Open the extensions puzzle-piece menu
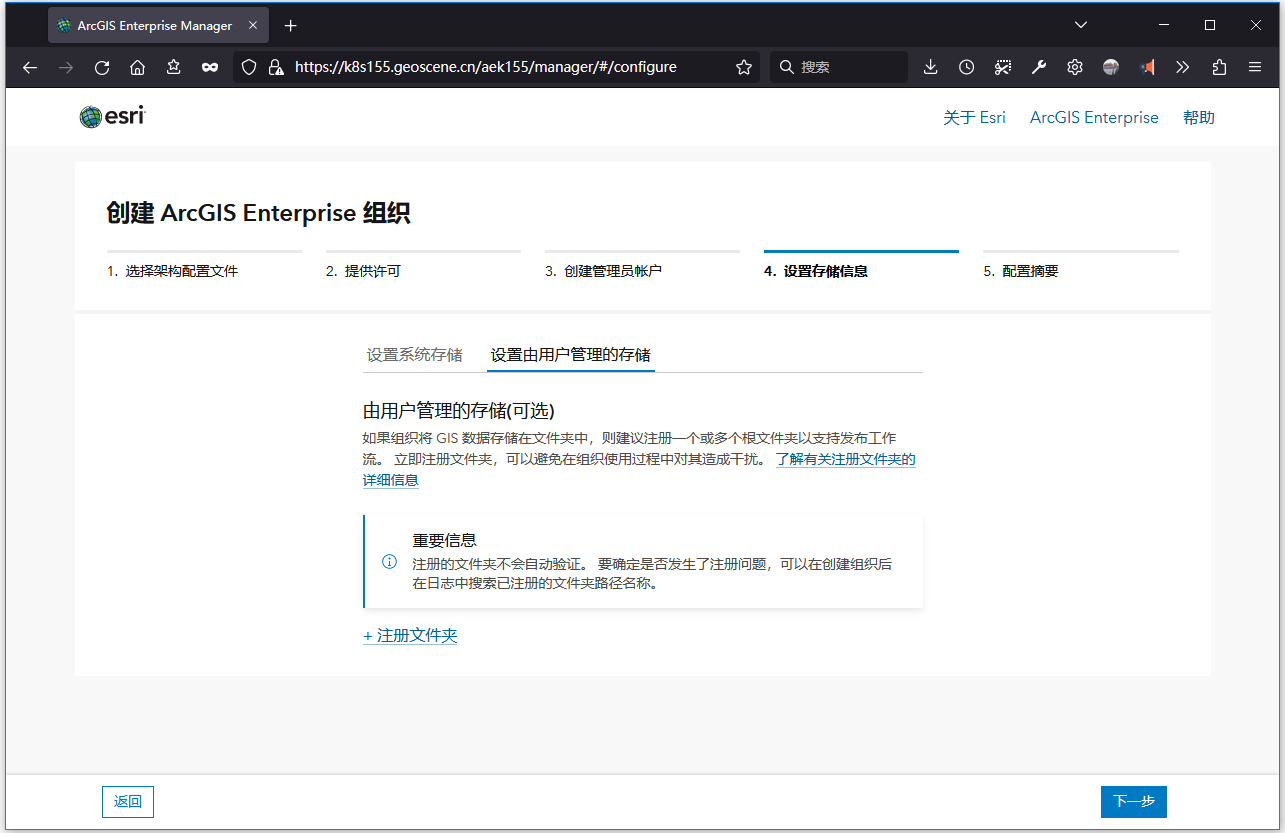Viewport: 1285px width, 833px height. click(x=1219, y=67)
